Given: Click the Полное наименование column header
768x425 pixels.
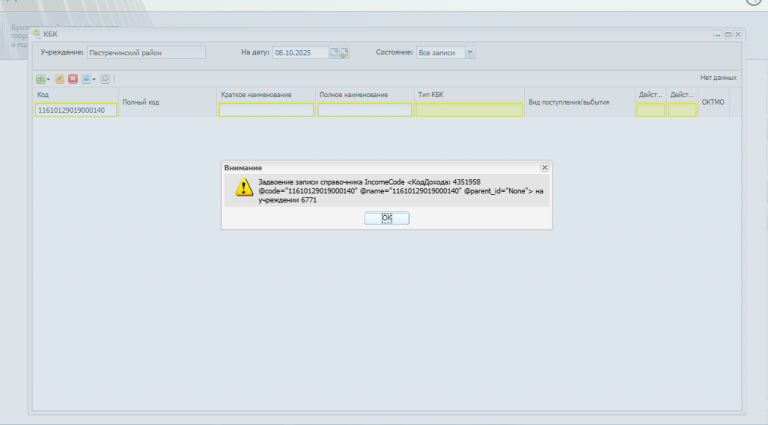Looking at the screenshot, I should (x=354, y=94).
